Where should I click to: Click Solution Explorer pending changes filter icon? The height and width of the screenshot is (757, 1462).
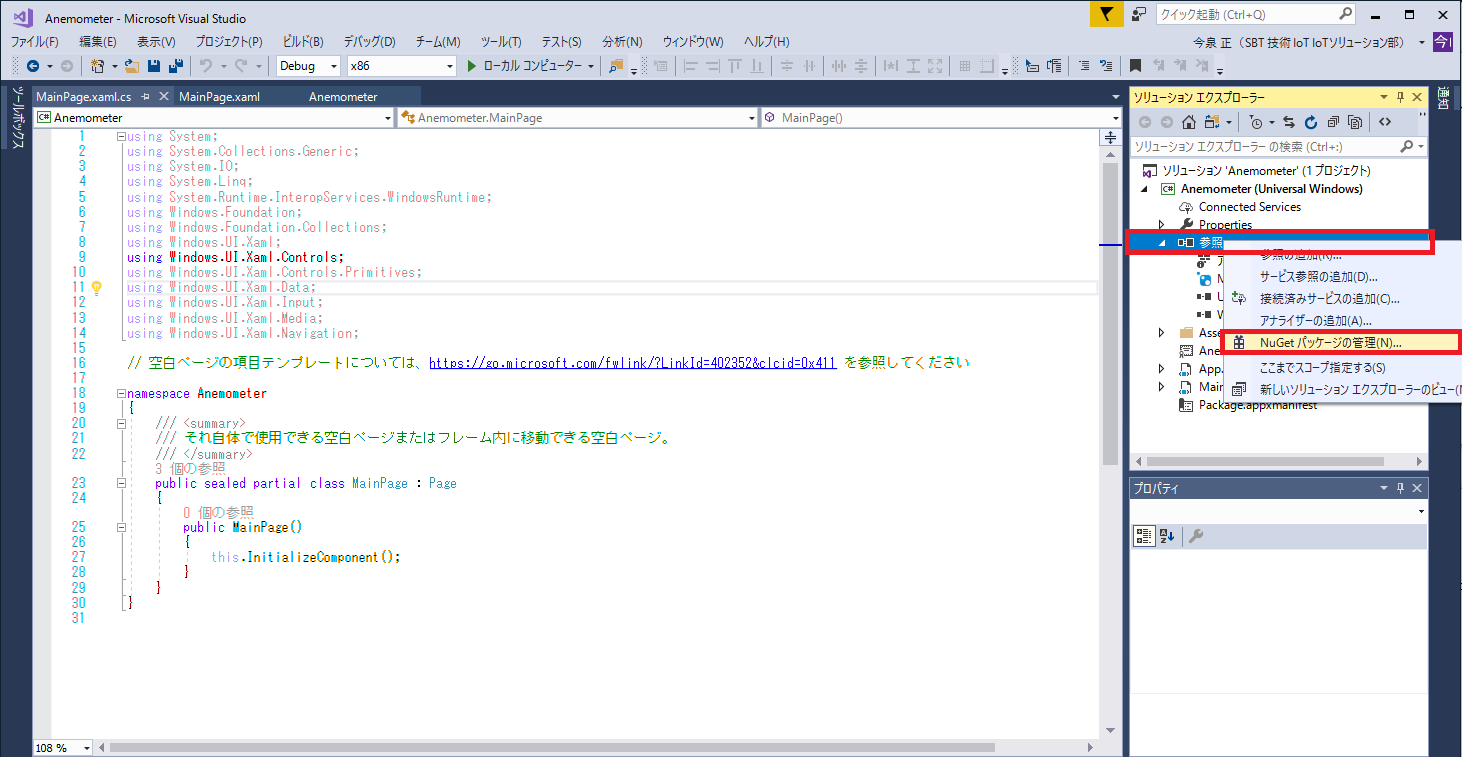pos(1256,122)
